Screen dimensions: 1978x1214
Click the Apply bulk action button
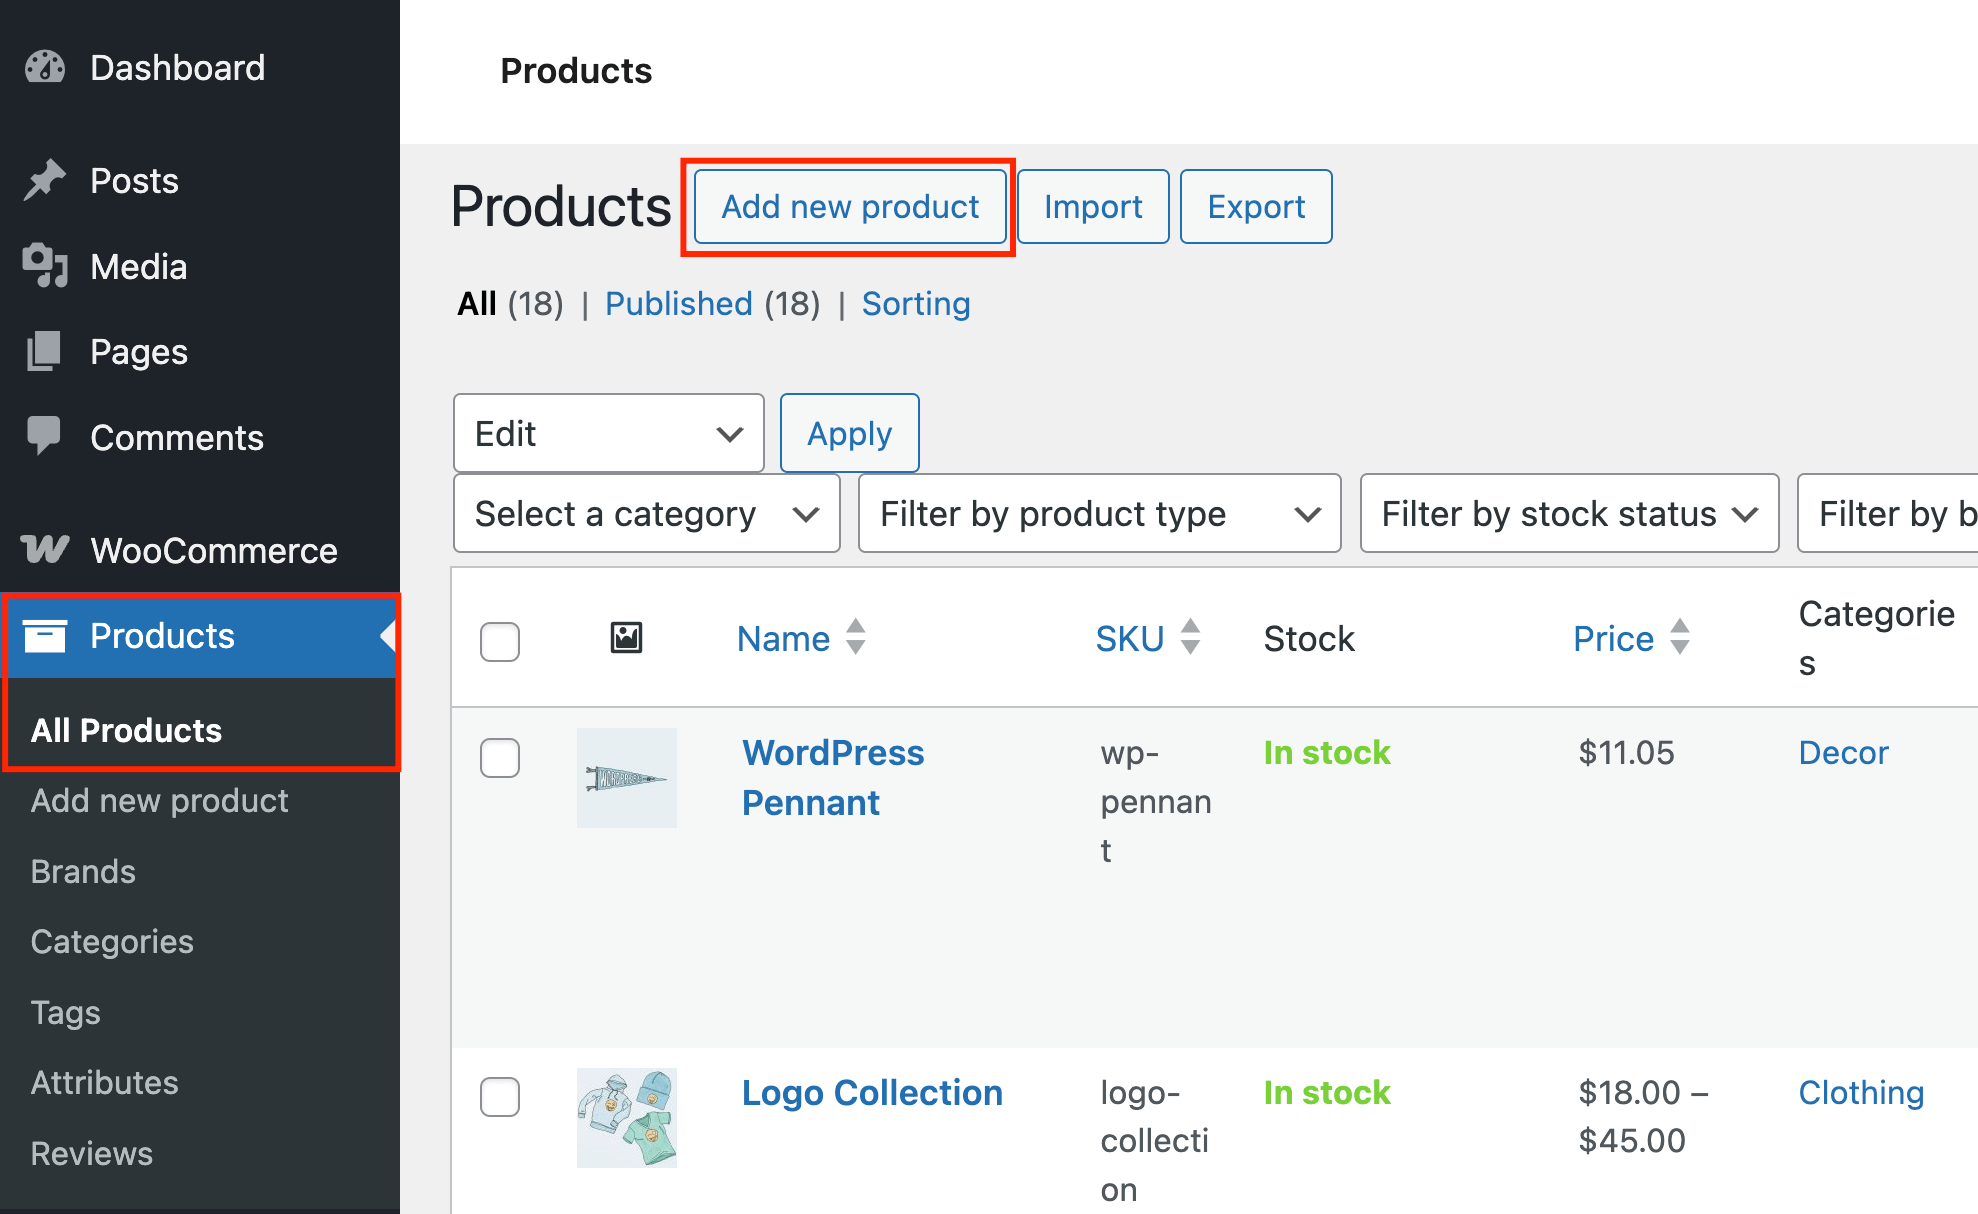pos(850,433)
